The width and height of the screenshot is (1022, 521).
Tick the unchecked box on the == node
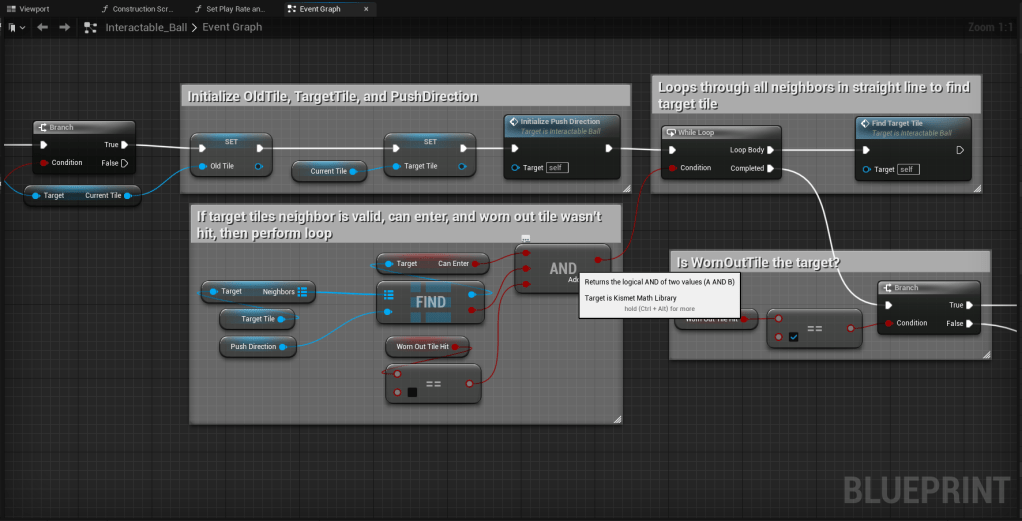click(x=411, y=391)
